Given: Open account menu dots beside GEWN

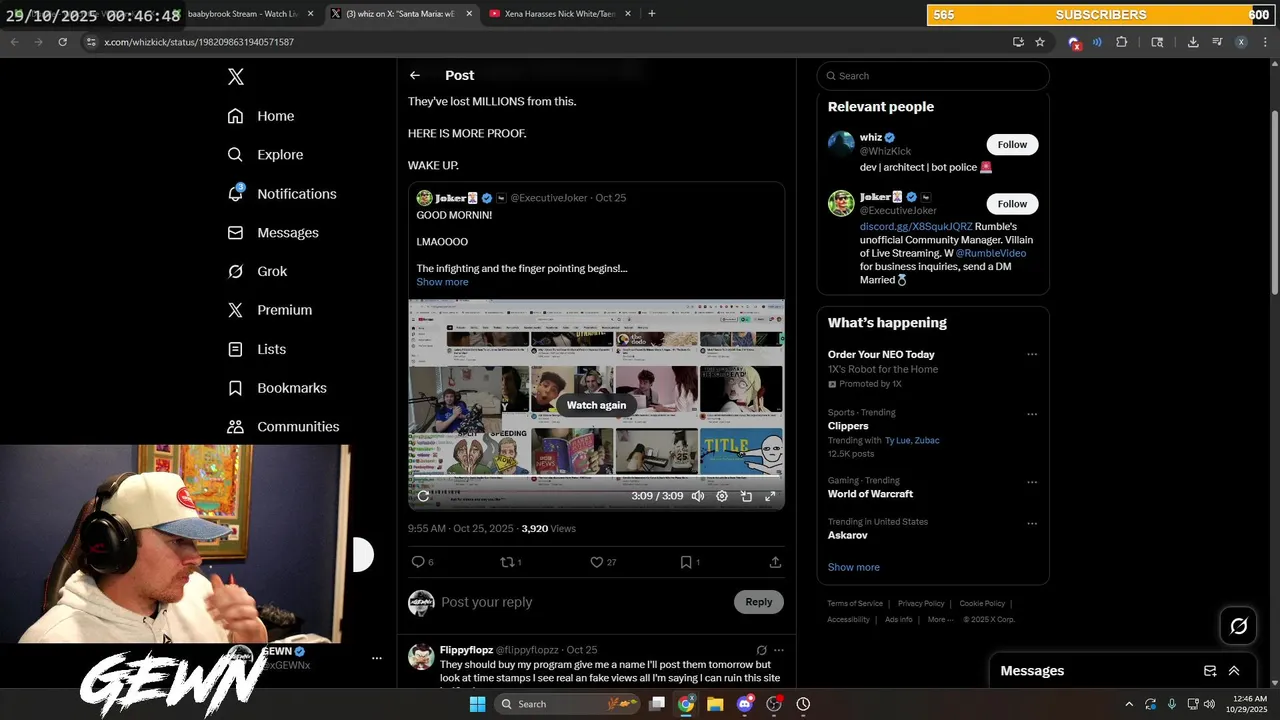Looking at the screenshot, I should (x=377, y=658).
